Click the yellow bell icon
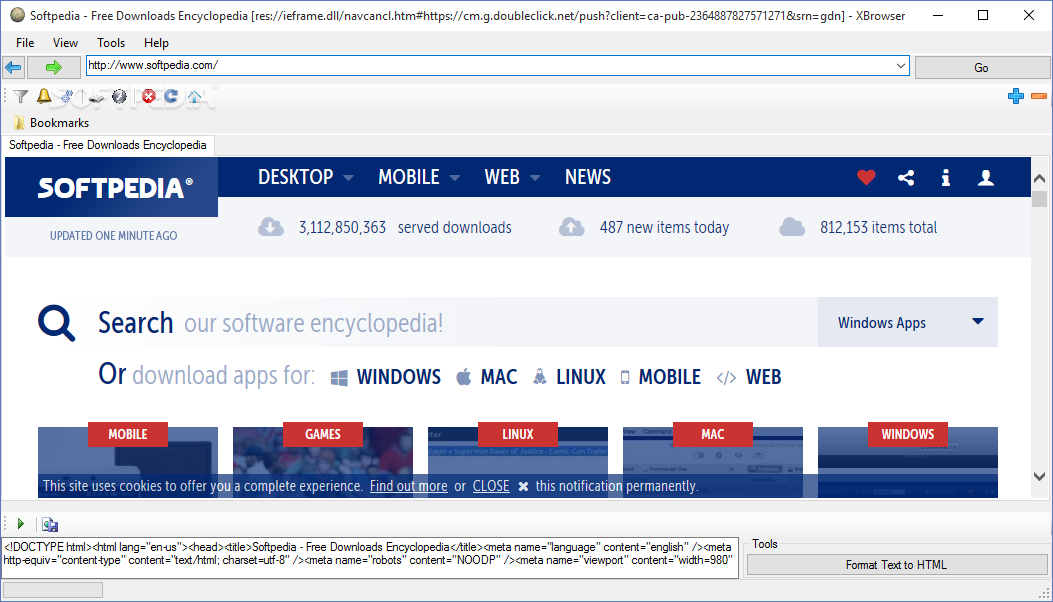1053x602 pixels. (x=44, y=96)
